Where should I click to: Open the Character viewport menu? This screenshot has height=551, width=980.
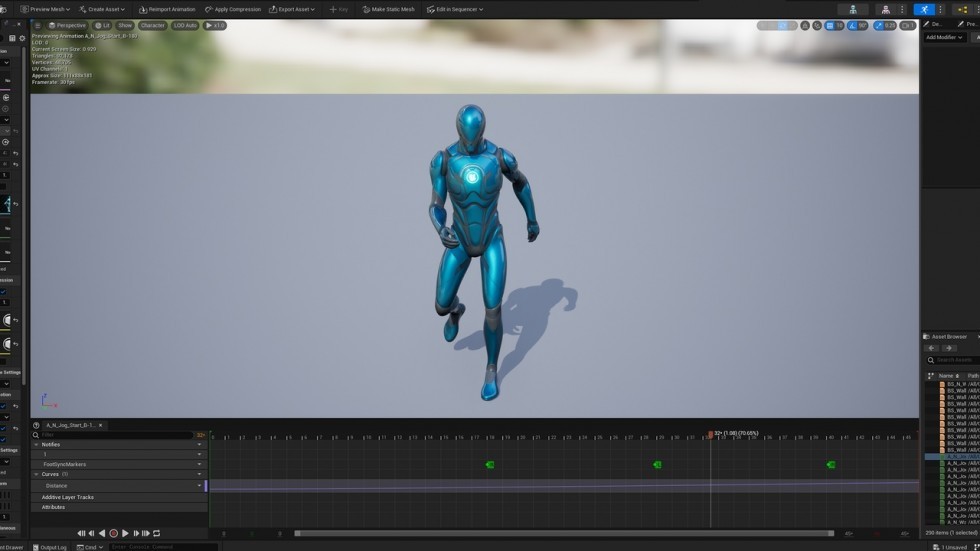tap(152, 26)
